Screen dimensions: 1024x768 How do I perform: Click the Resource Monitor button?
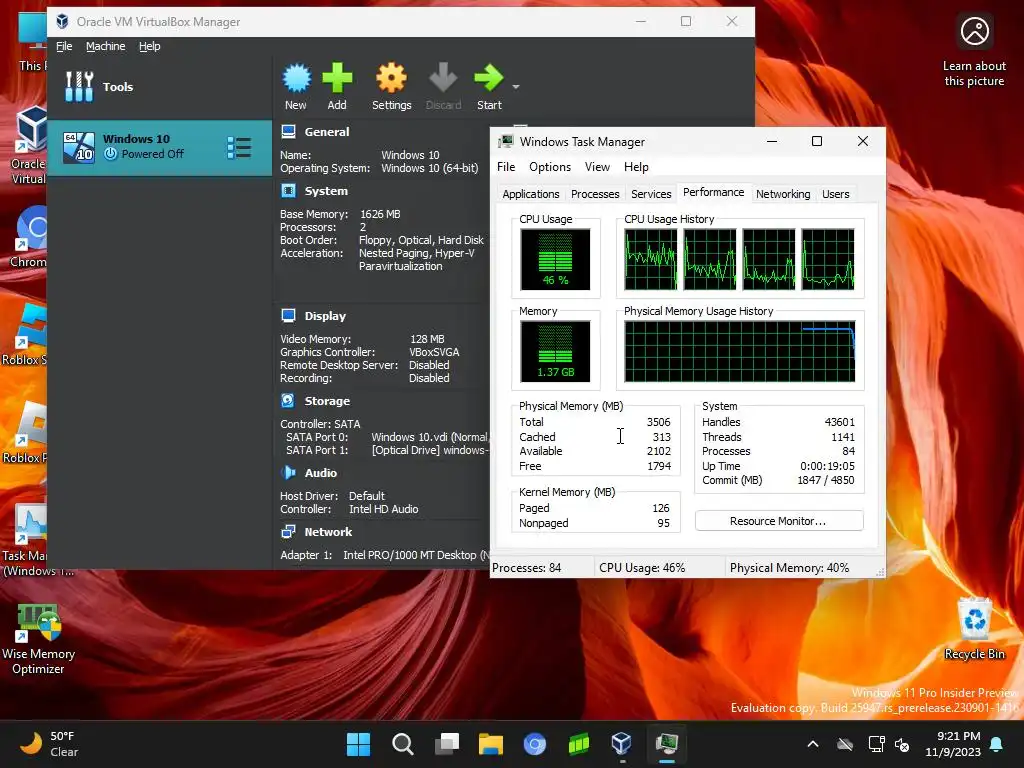tap(778, 521)
